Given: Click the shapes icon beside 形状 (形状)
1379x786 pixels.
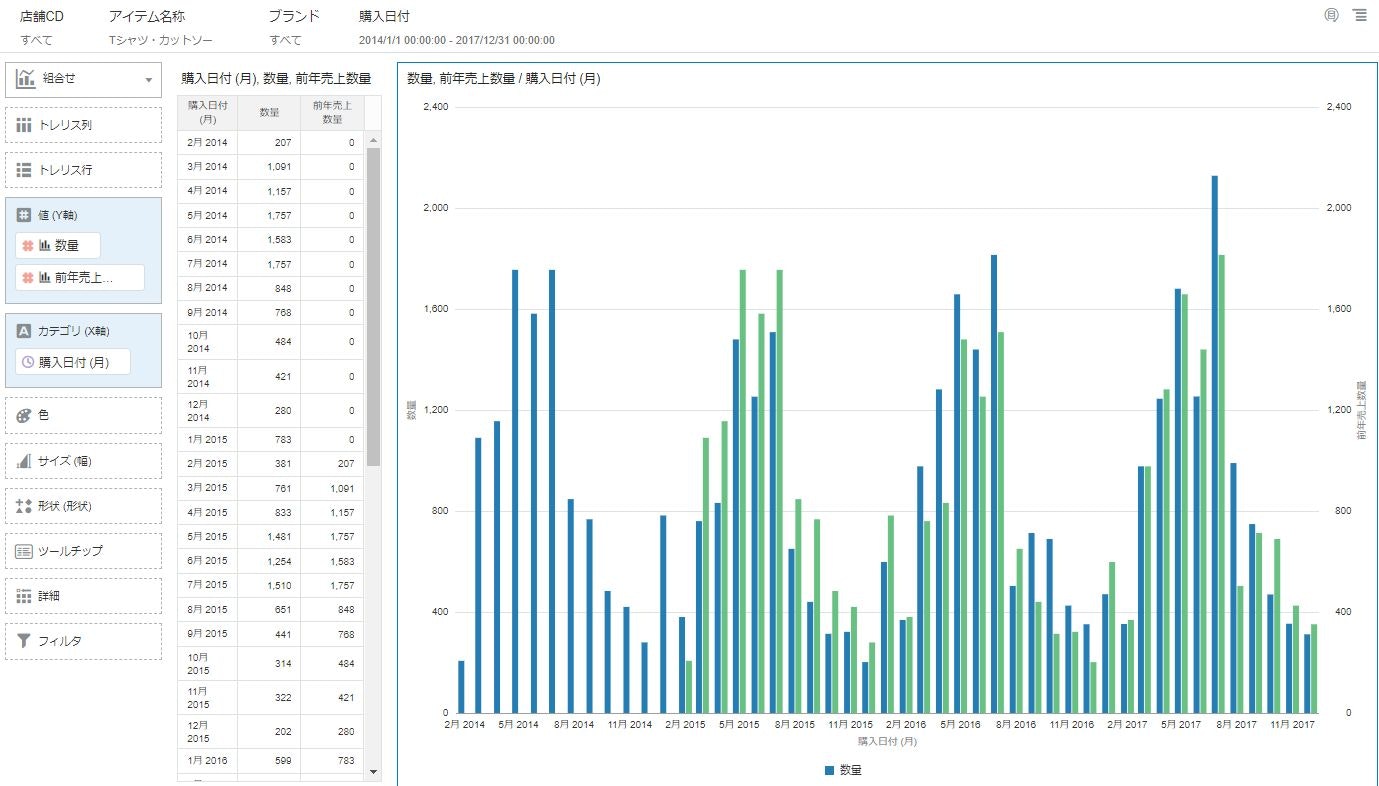Looking at the screenshot, I should tap(25, 506).
